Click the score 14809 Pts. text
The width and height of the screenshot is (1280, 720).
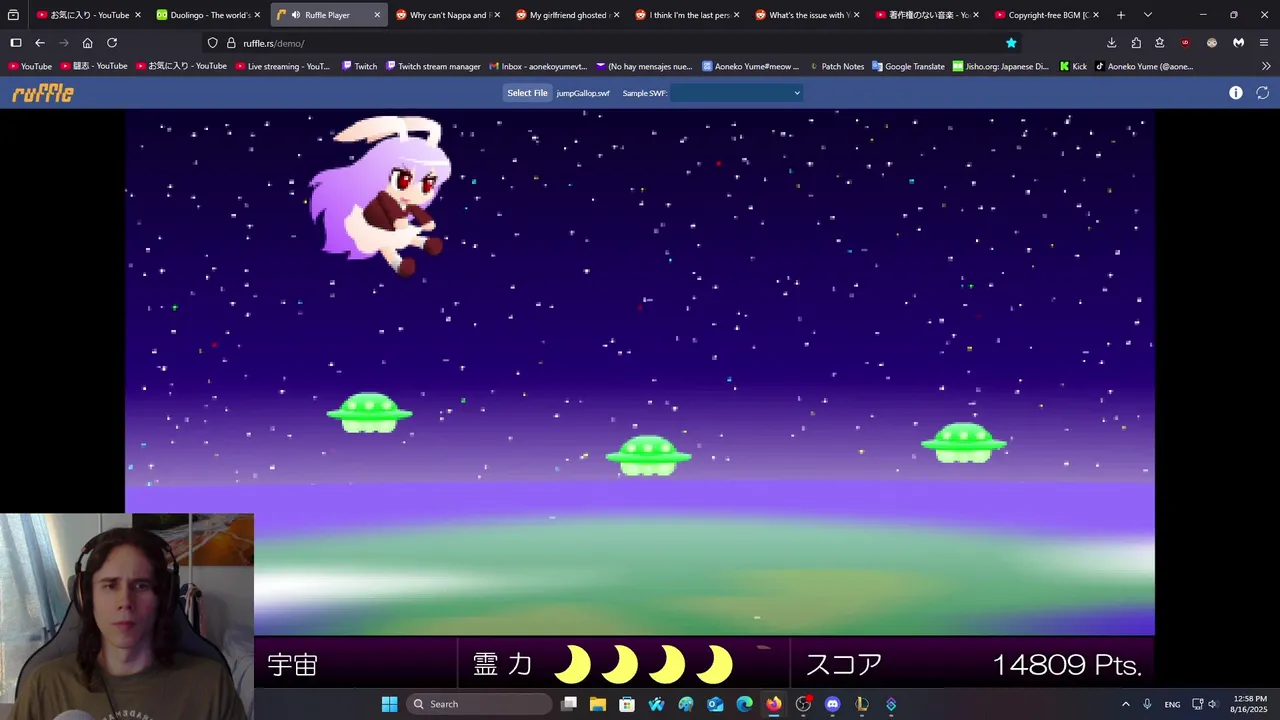pyautogui.click(x=1067, y=664)
